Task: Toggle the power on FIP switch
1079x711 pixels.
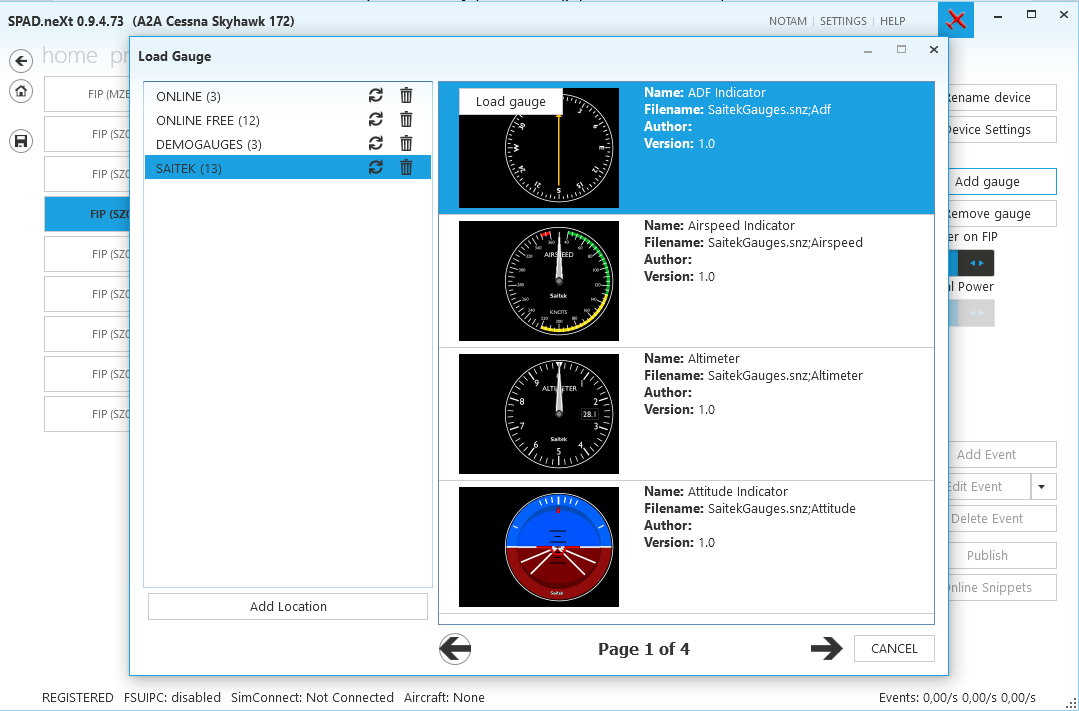Action: 971,263
